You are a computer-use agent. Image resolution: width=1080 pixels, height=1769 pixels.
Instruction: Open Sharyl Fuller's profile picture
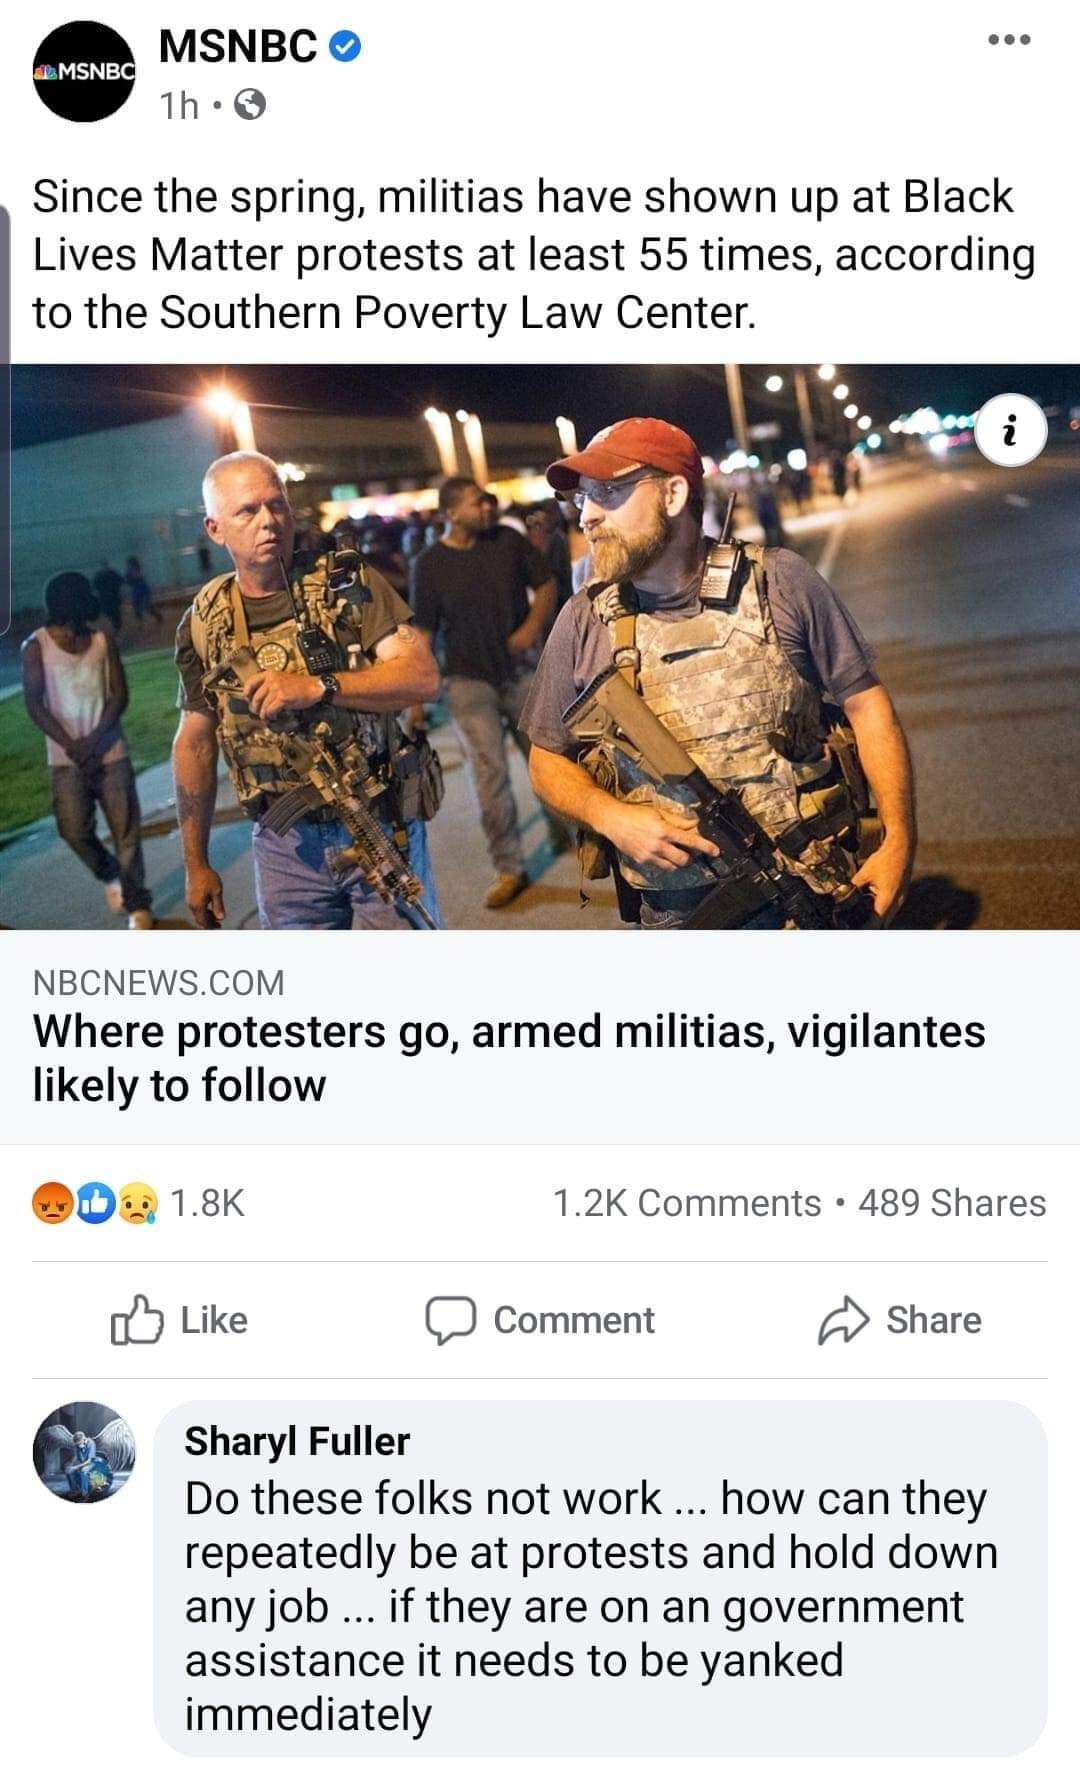pyautogui.click(x=84, y=1451)
